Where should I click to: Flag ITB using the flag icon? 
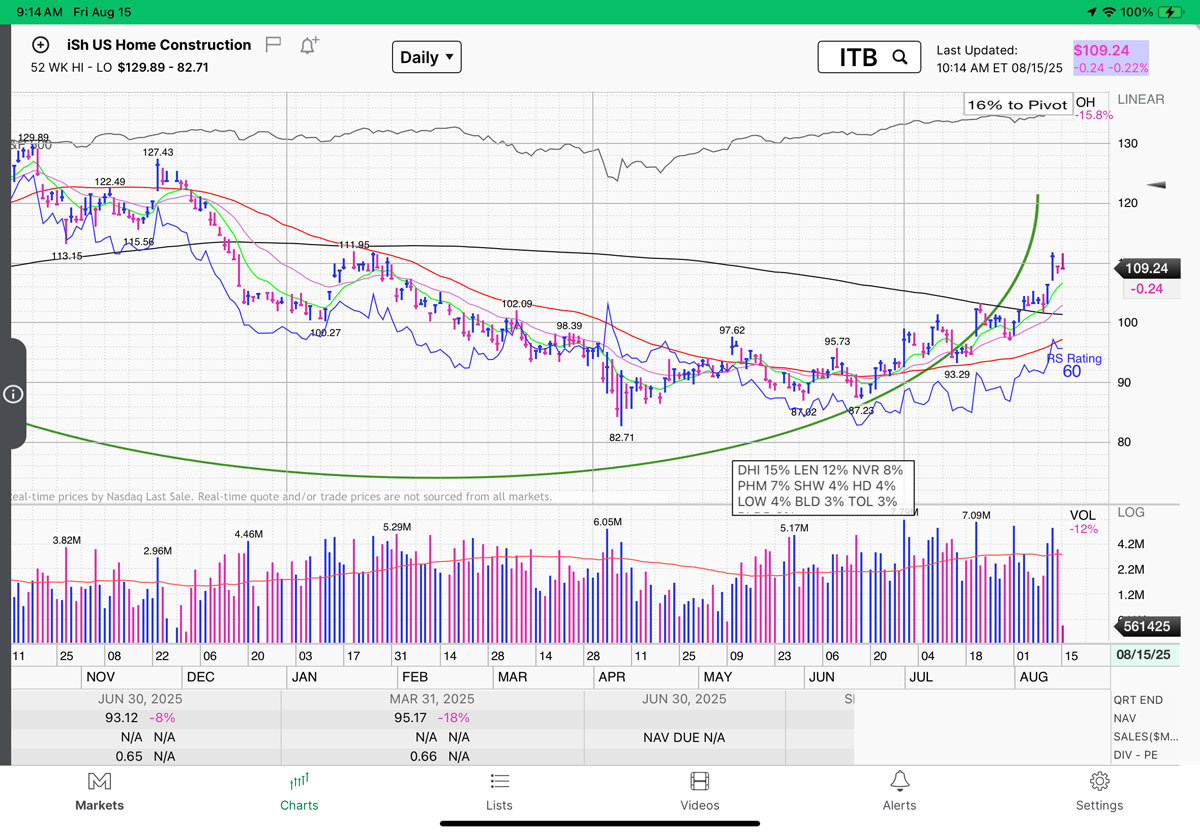[x=272, y=45]
